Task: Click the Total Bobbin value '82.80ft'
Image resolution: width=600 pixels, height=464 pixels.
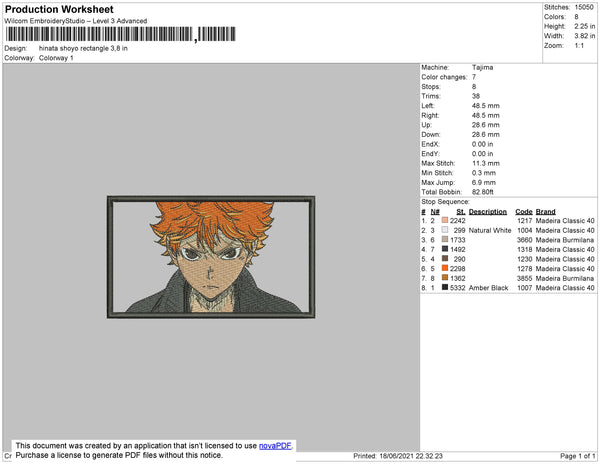Action: coord(483,192)
